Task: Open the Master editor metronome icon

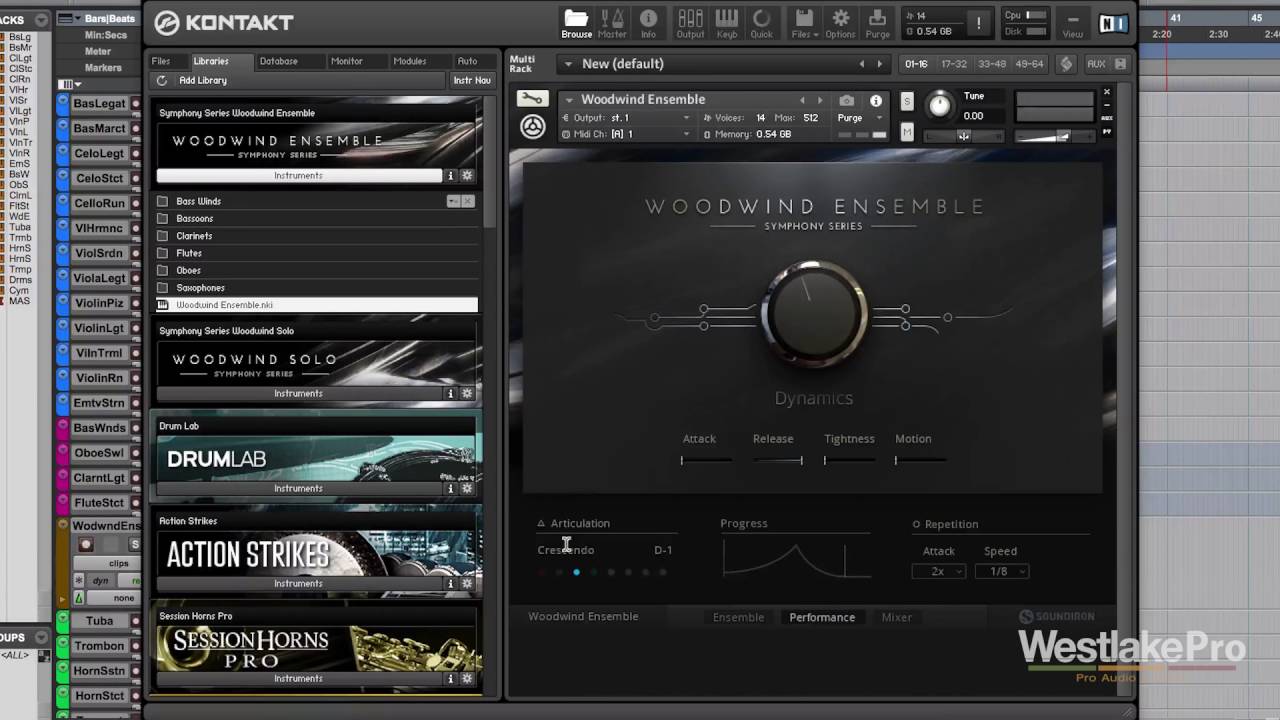Action: pos(612,24)
